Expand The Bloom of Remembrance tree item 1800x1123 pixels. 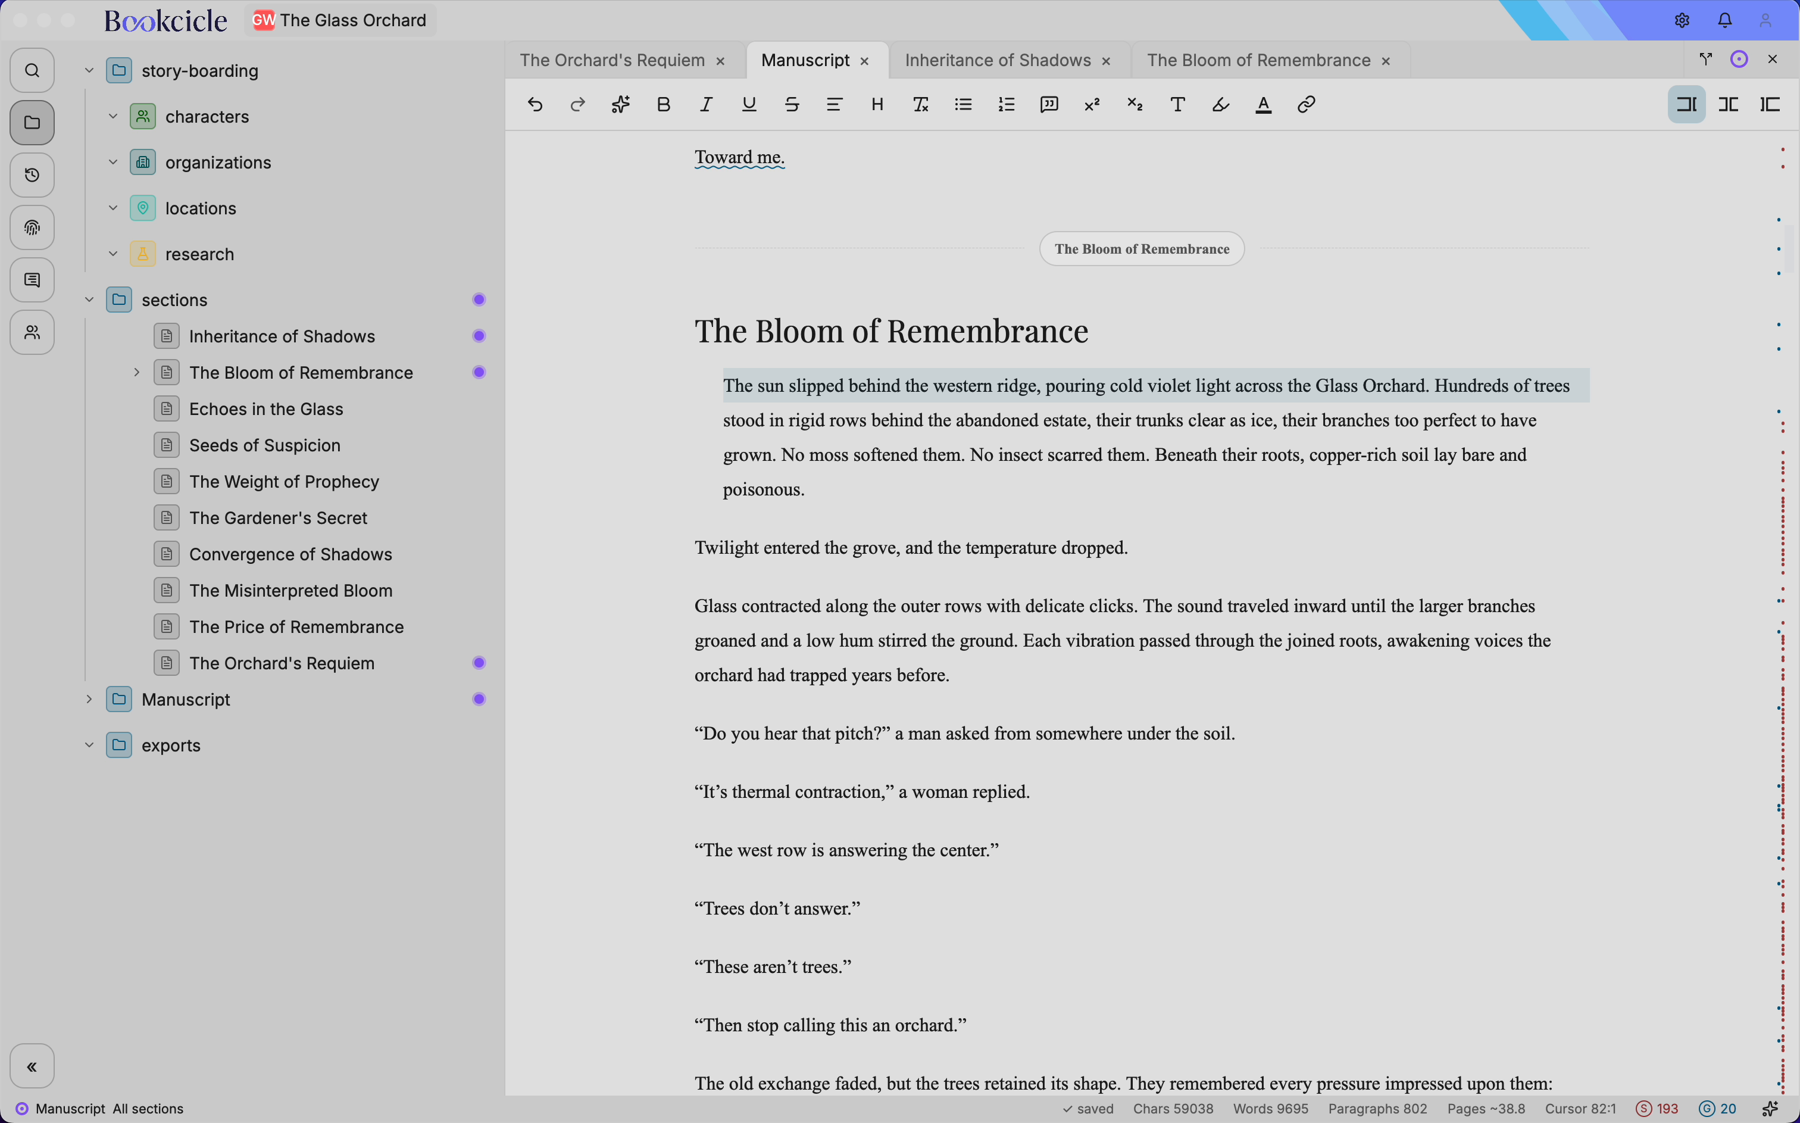[137, 372]
